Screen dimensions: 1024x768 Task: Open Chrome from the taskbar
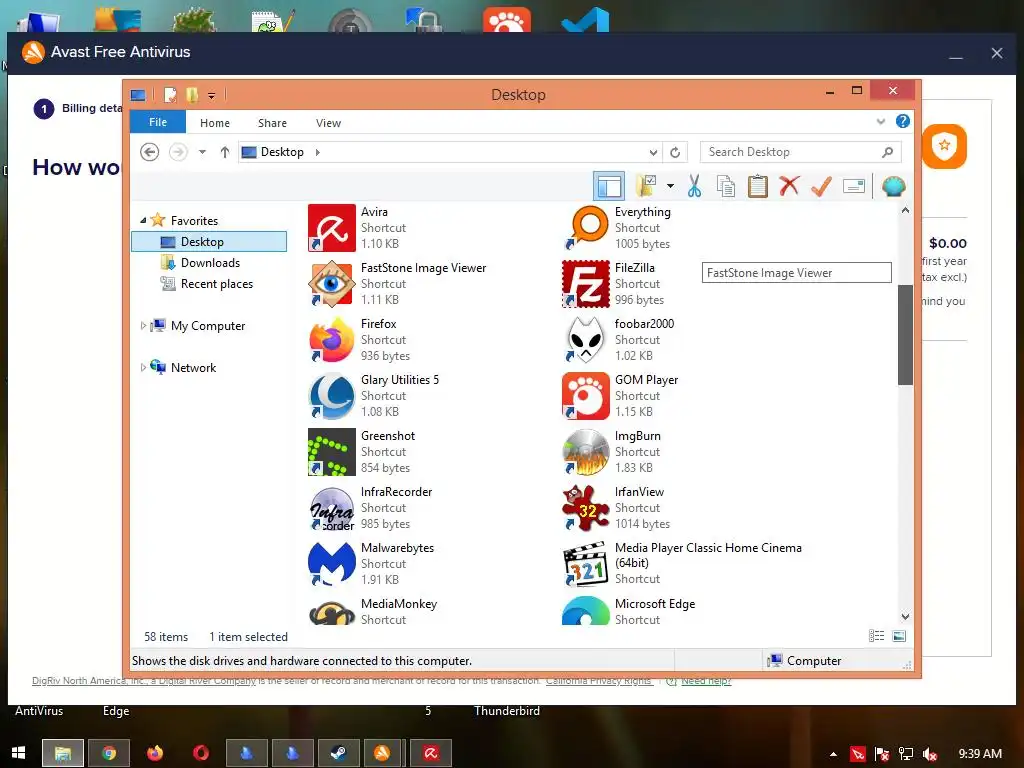[x=108, y=753]
